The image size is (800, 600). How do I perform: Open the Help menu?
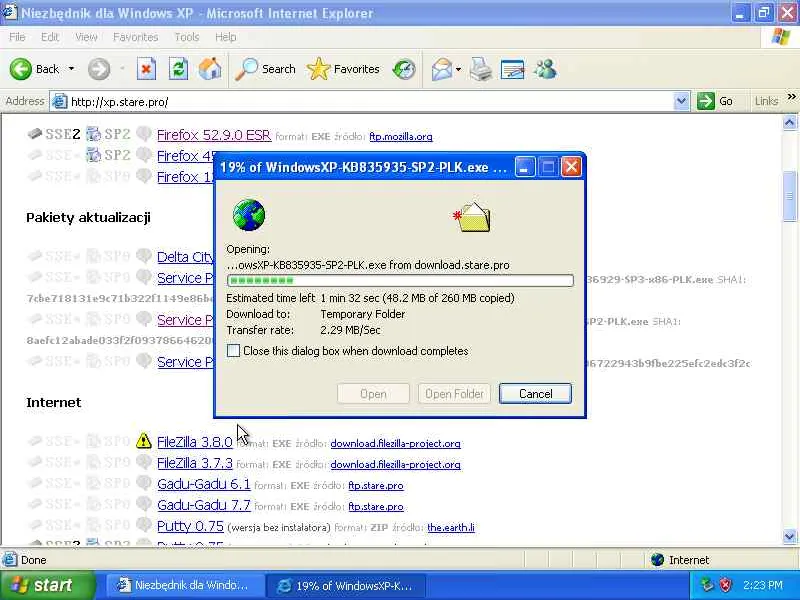pos(225,37)
